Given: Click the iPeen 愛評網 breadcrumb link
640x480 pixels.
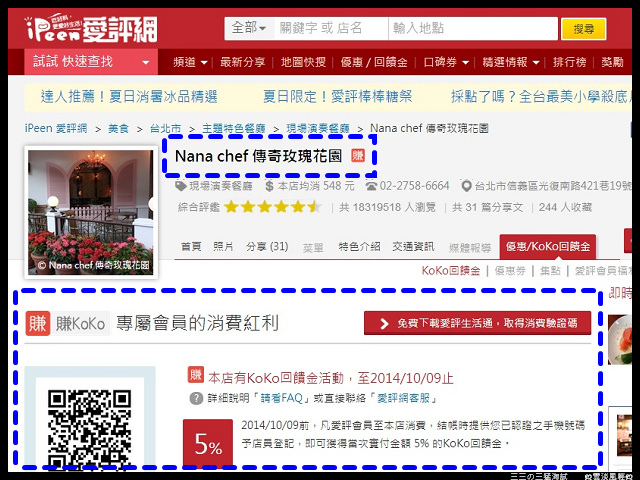Looking at the screenshot, I should click(x=56, y=128).
